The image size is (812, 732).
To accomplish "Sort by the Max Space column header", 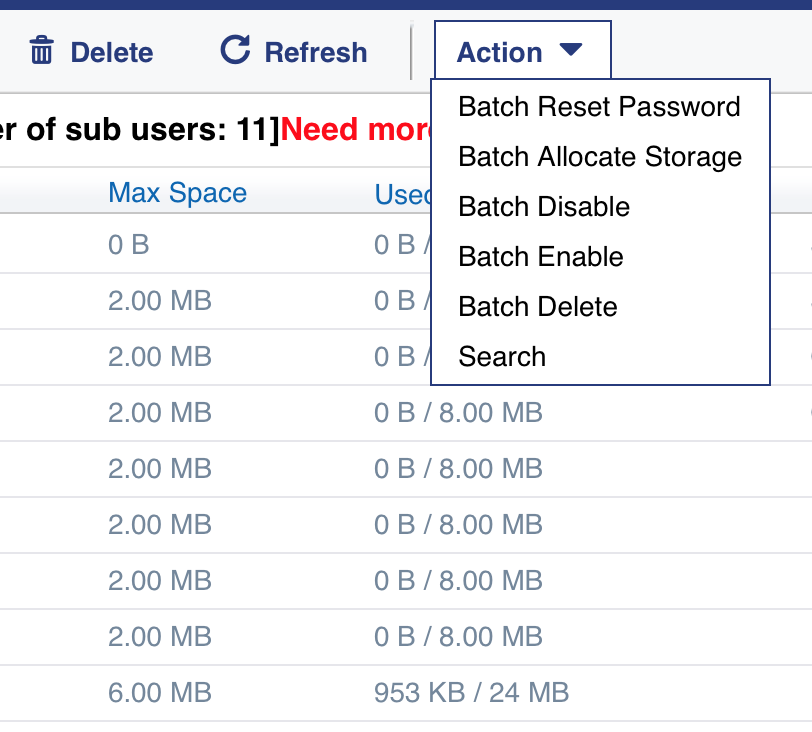I will click(177, 193).
